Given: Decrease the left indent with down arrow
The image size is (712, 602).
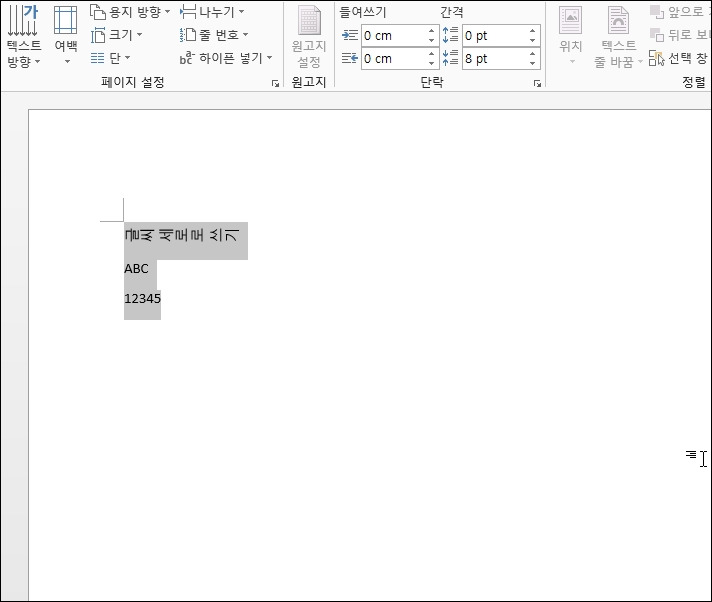Looking at the screenshot, I should coord(432,40).
